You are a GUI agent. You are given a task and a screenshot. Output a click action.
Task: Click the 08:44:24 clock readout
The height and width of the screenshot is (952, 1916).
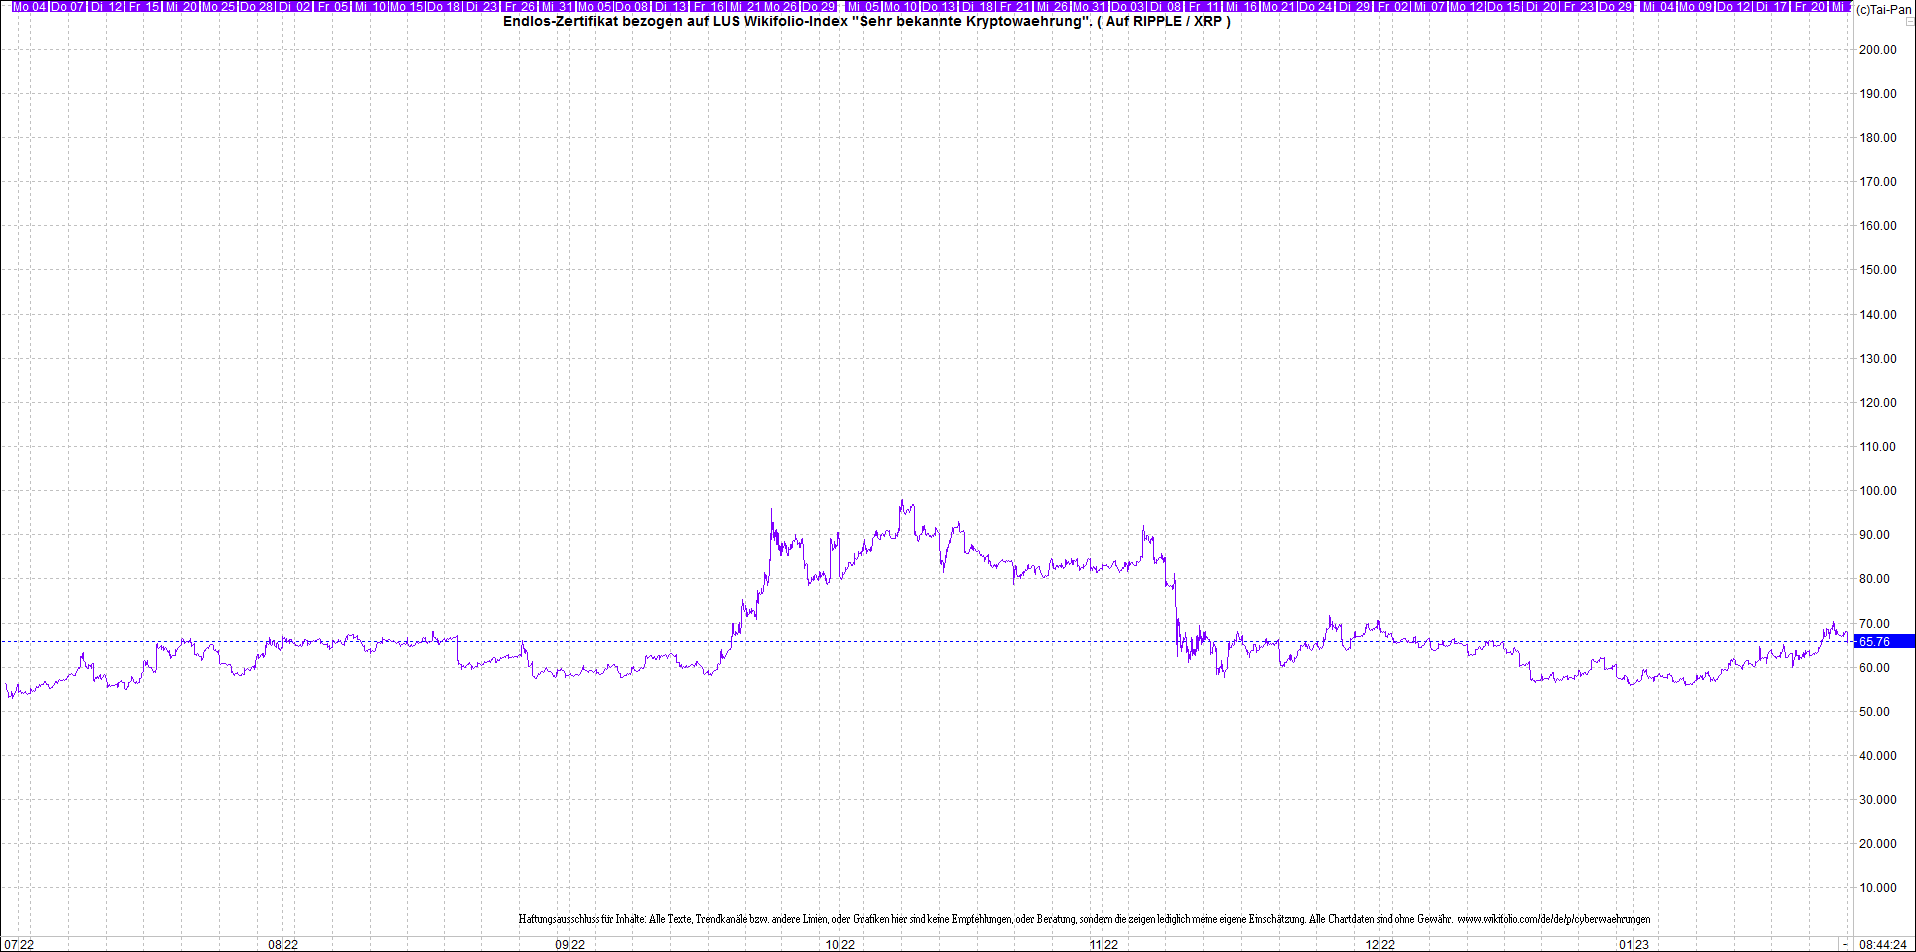(x=1882, y=944)
